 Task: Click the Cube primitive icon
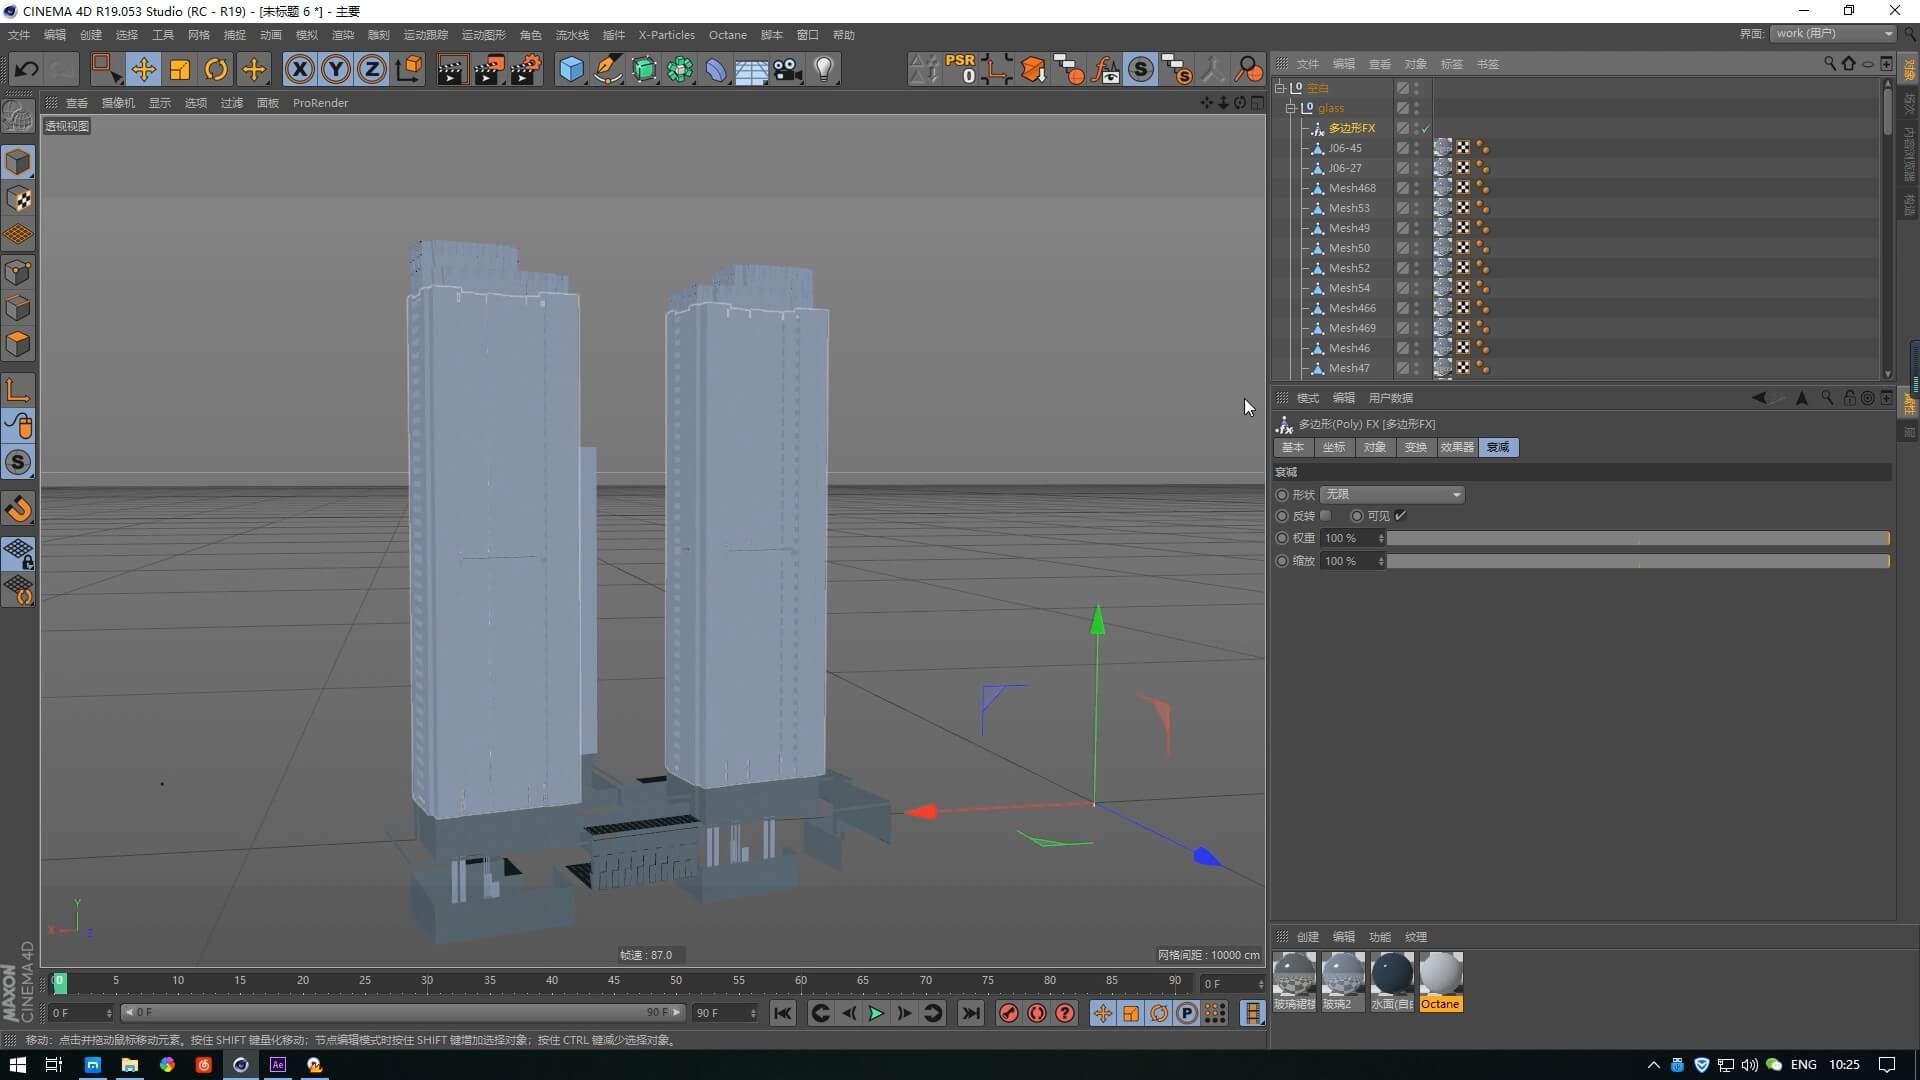(571, 69)
